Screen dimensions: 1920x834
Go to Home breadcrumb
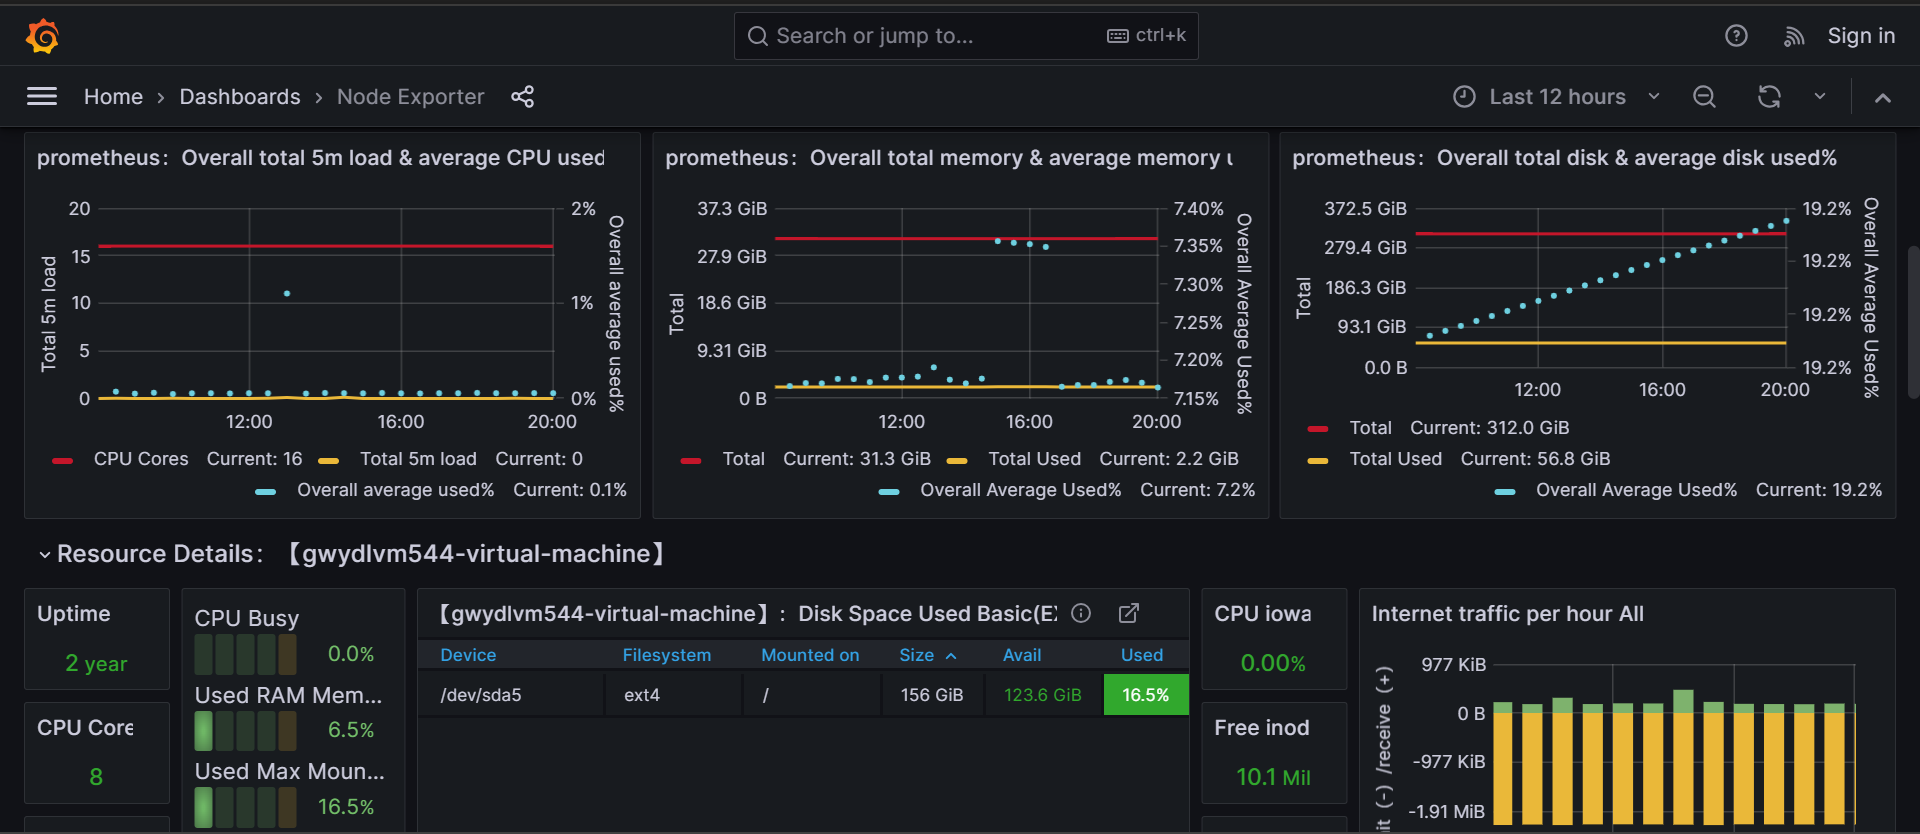113,96
